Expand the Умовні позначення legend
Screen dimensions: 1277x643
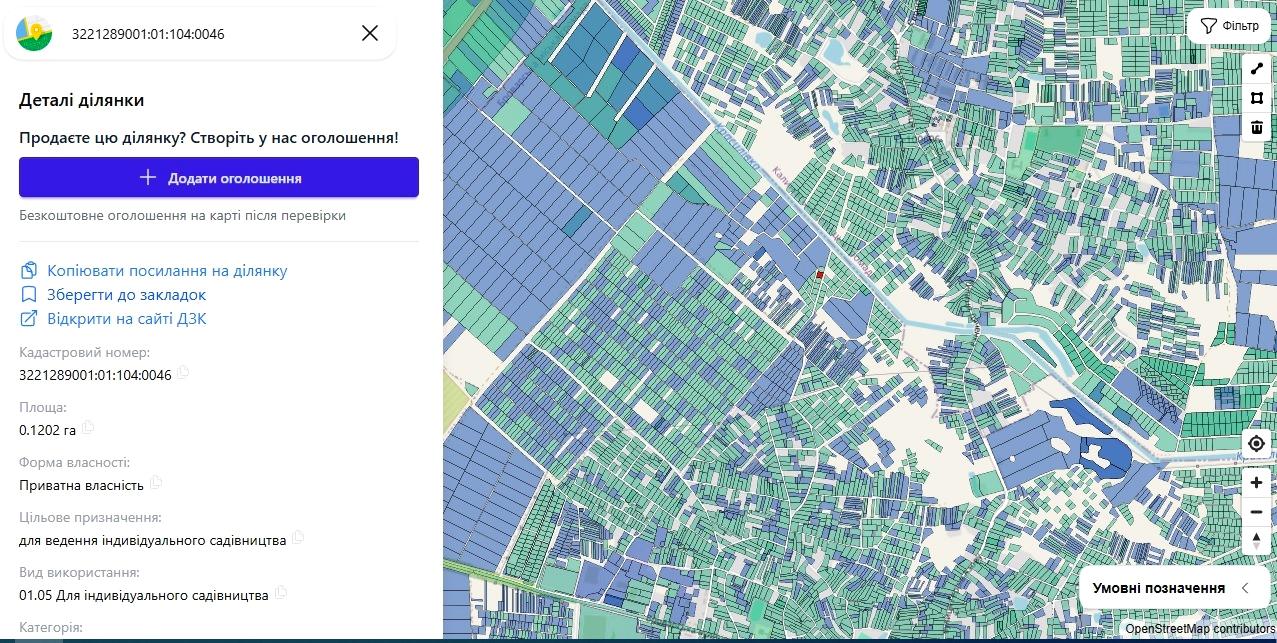(x=1171, y=588)
